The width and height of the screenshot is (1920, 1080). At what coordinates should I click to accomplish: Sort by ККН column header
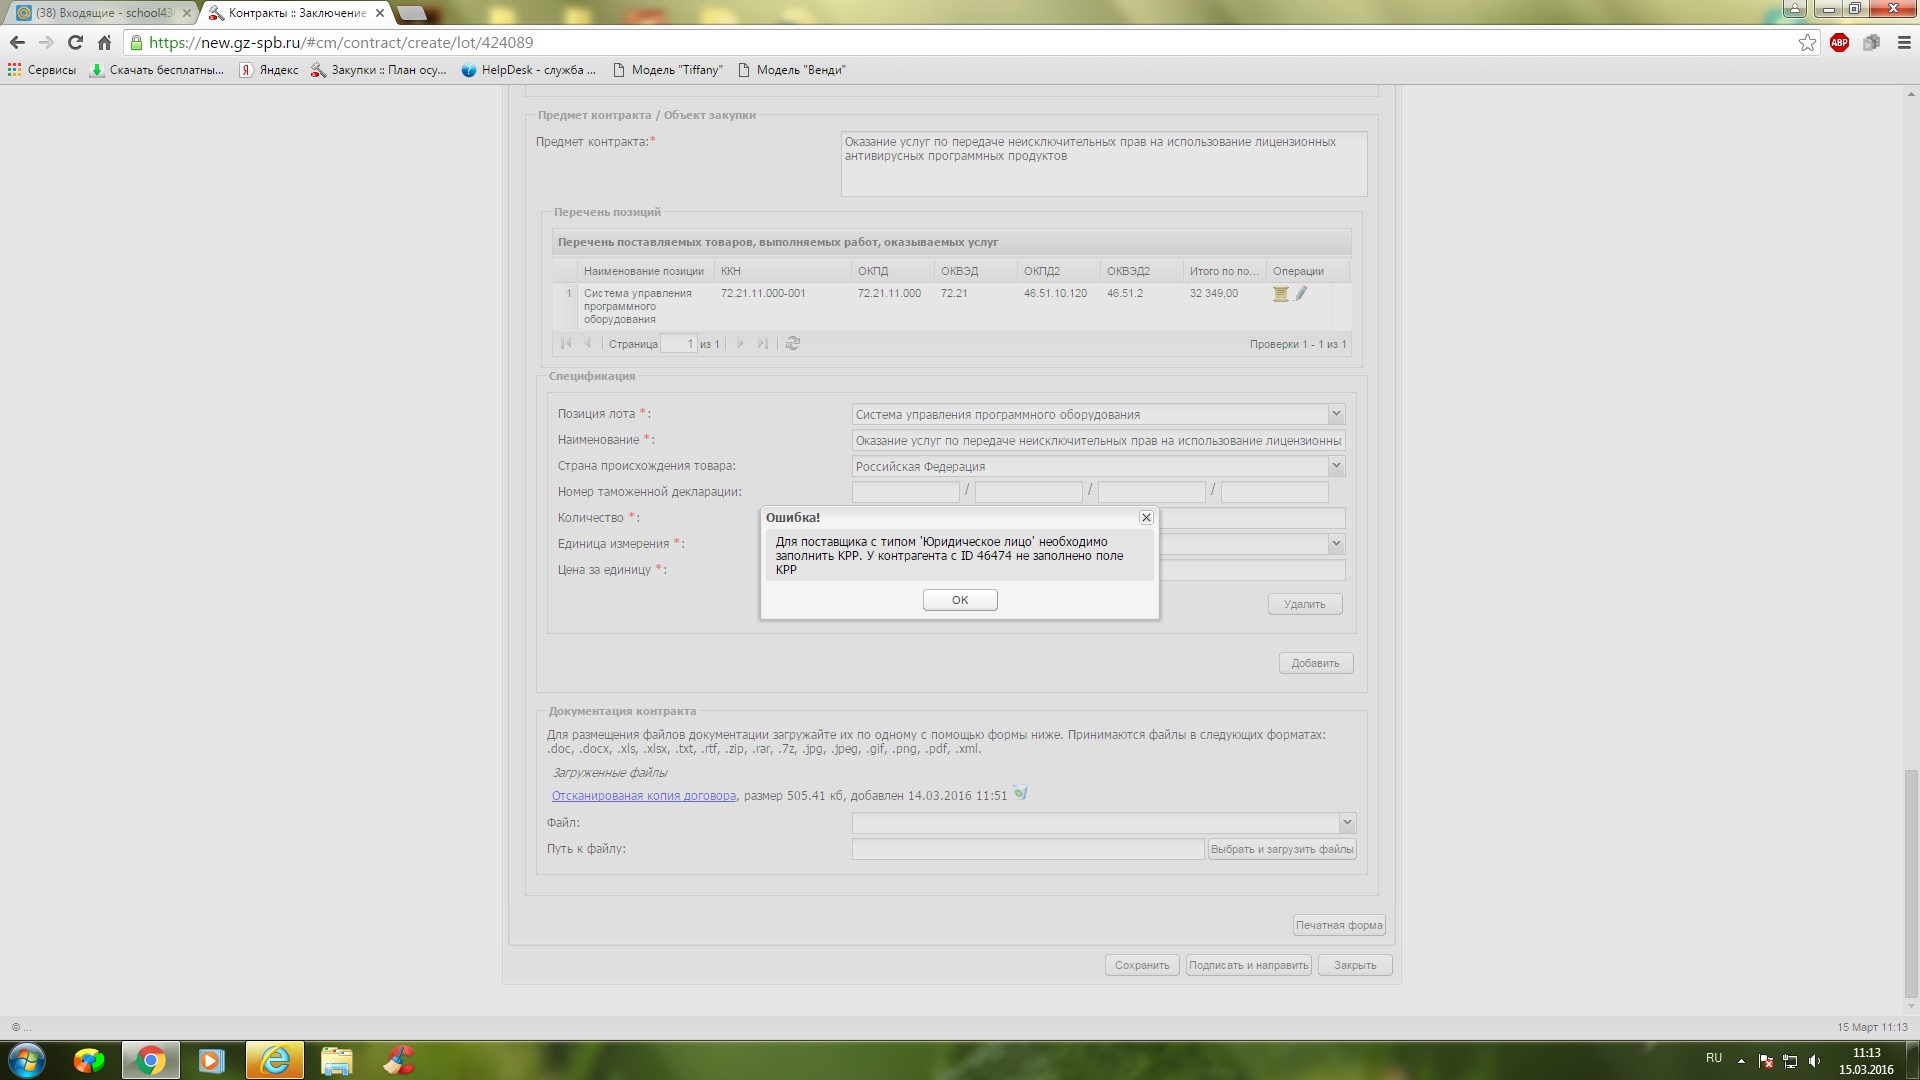783,271
